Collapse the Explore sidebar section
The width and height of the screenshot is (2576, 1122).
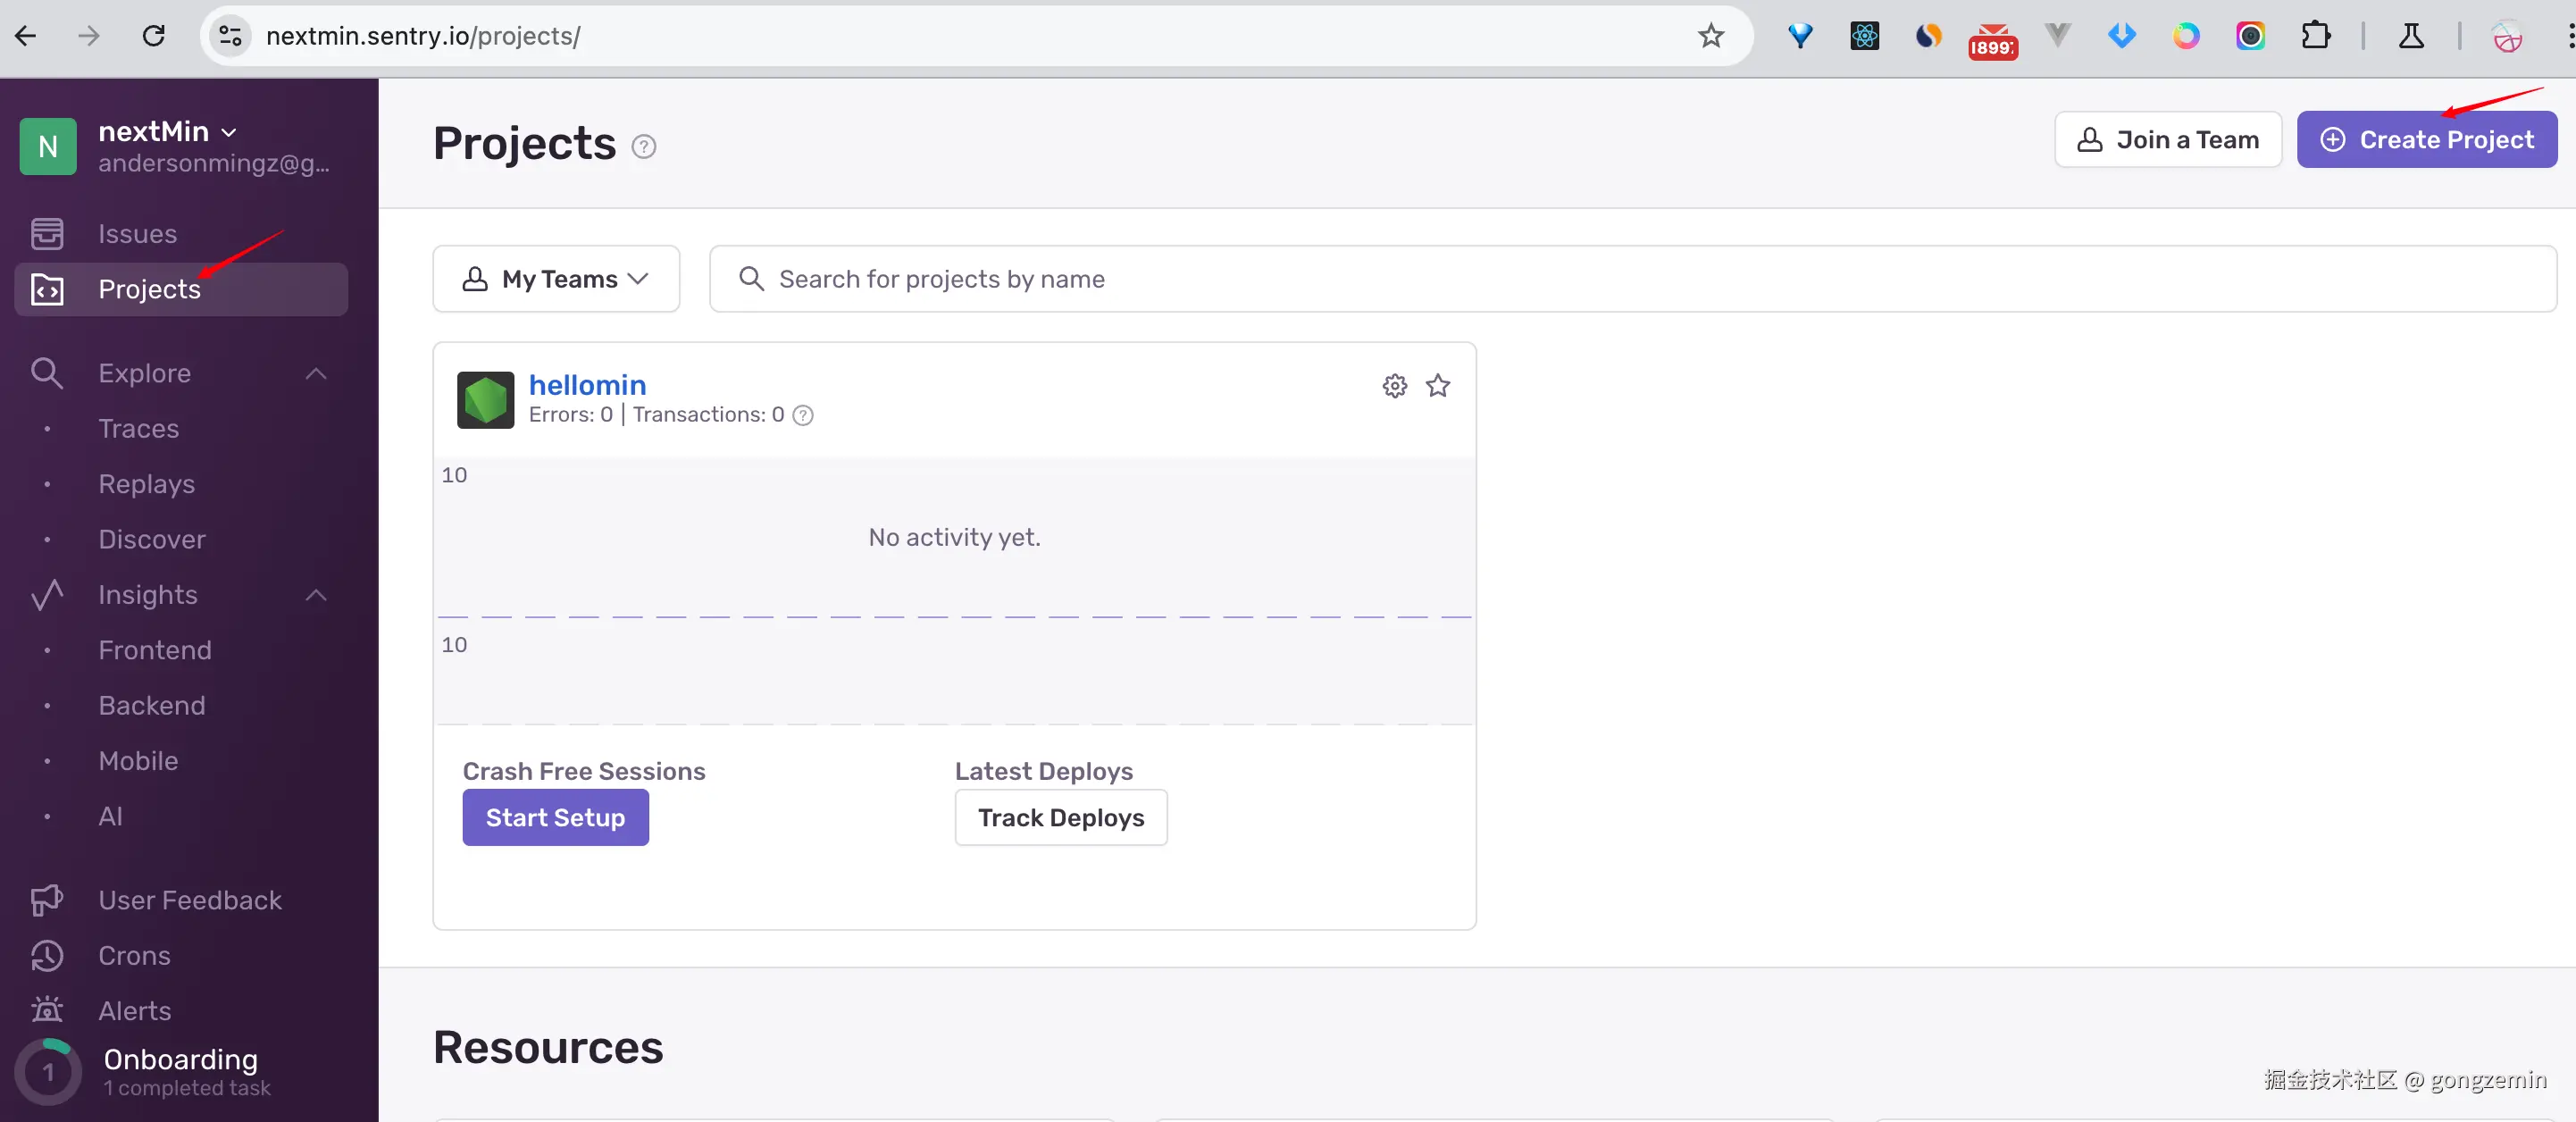click(x=316, y=373)
